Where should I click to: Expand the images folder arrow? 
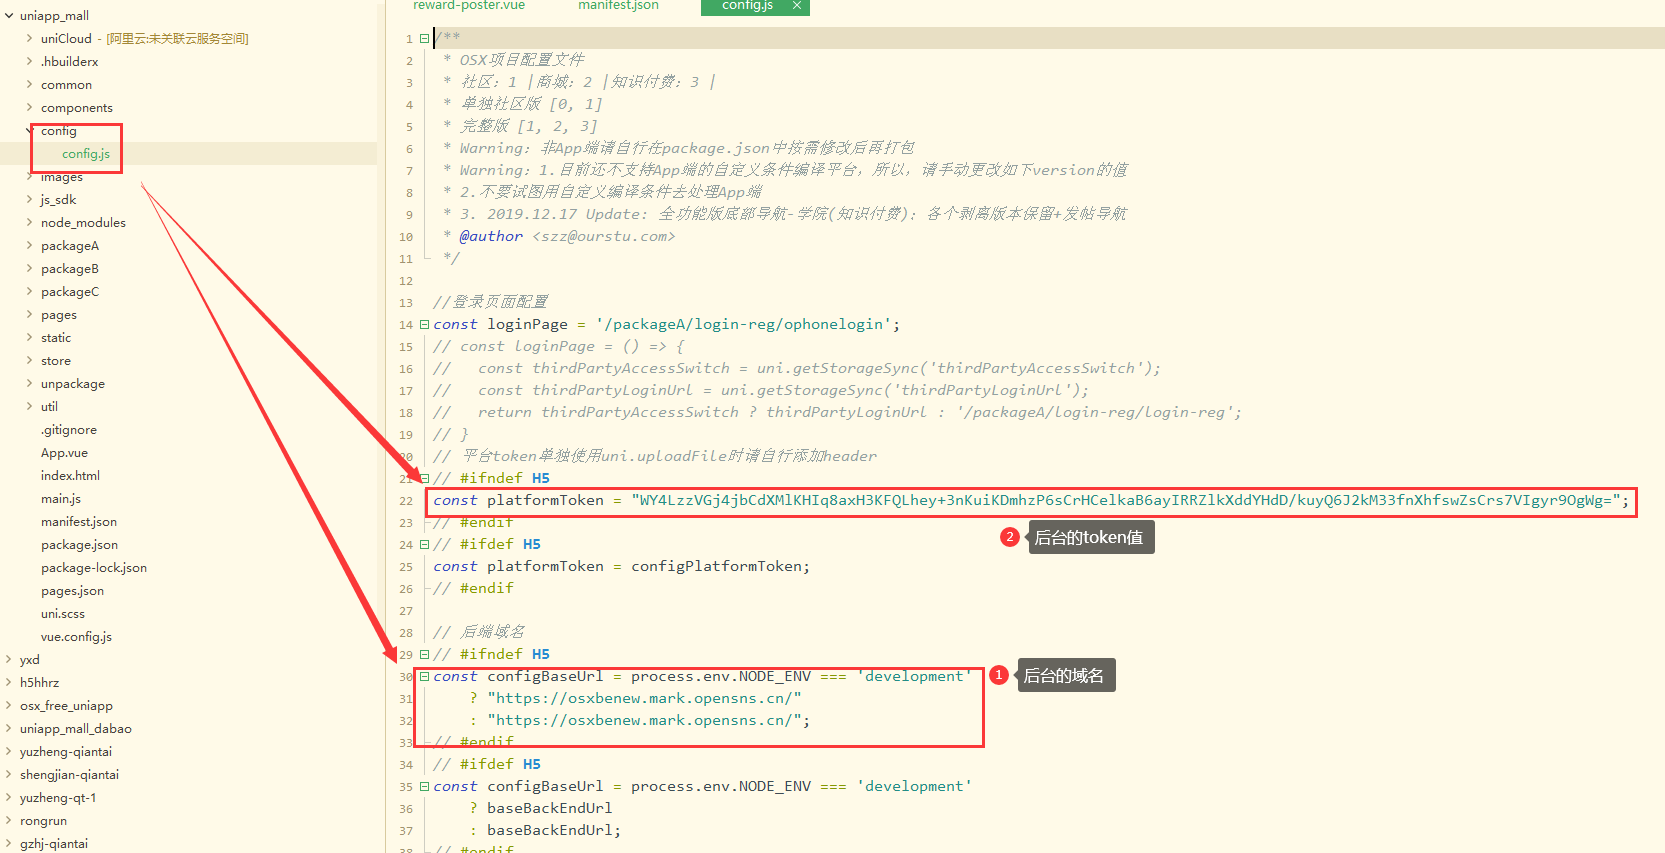(x=29, y=177)
